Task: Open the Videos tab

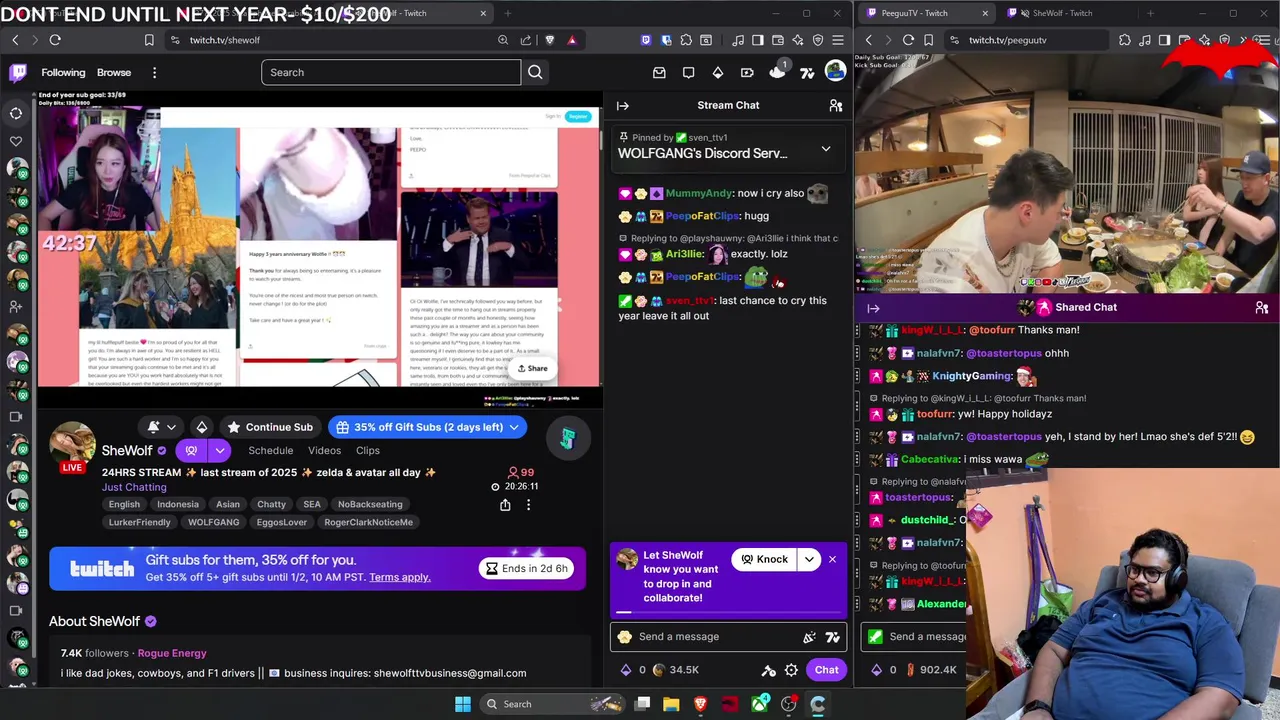Action: [x=324, y=451]
